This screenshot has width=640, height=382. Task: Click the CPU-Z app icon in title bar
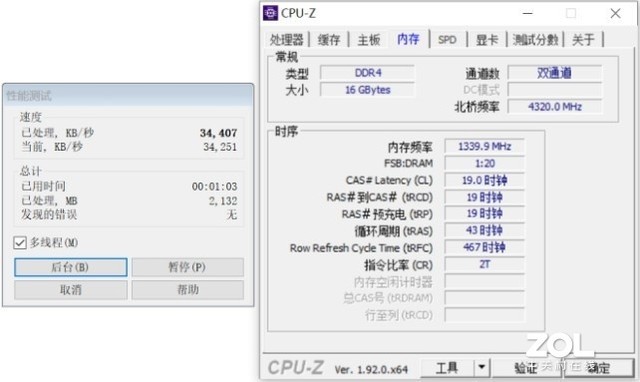click(270, 13)
